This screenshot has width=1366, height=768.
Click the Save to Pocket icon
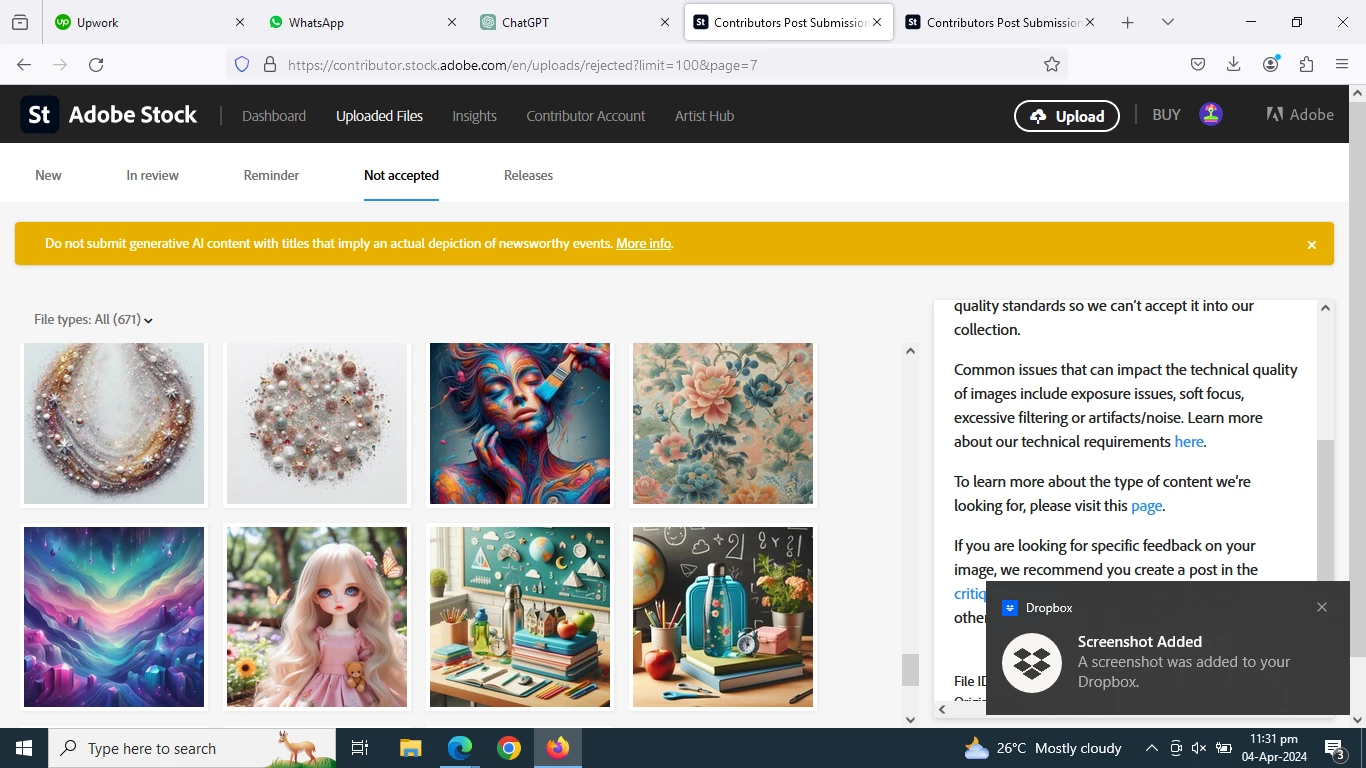tap(1197, 64)
